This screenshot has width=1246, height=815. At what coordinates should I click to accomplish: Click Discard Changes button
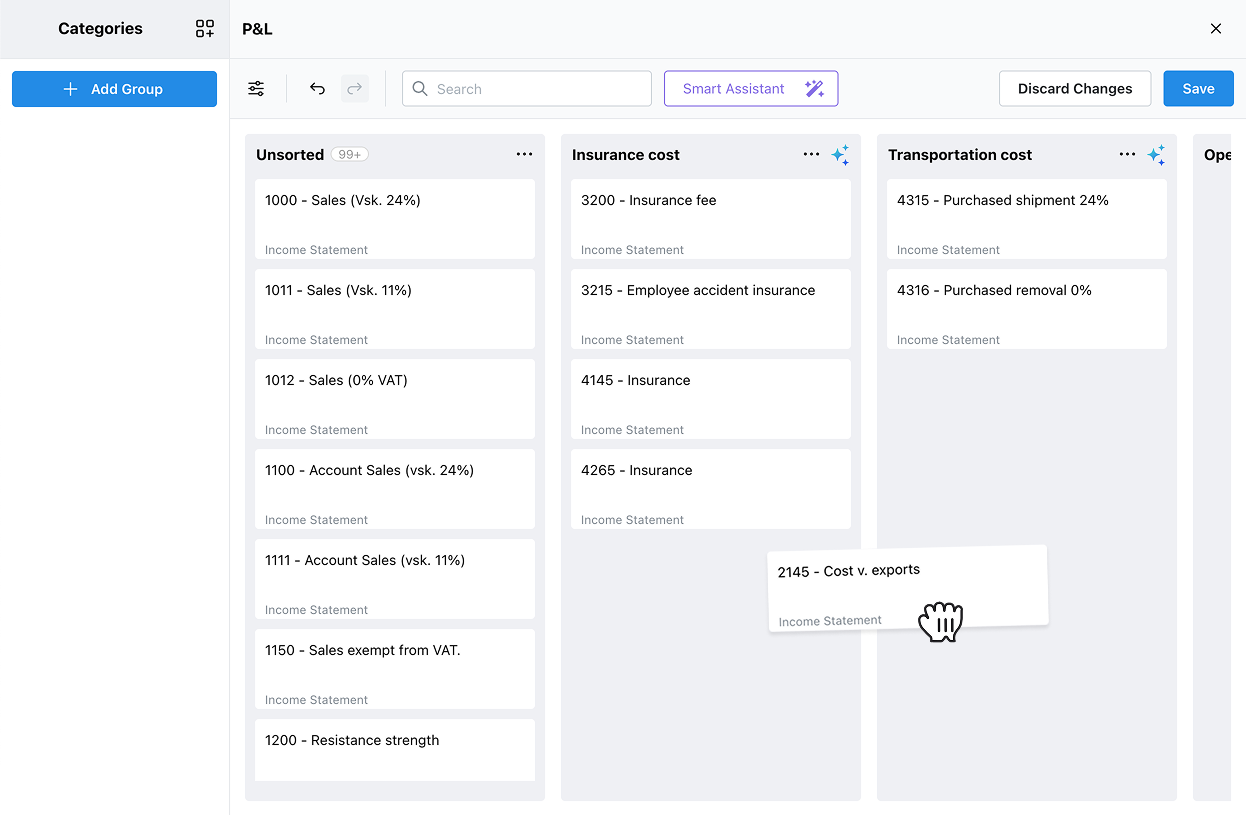pos(1075,89)
